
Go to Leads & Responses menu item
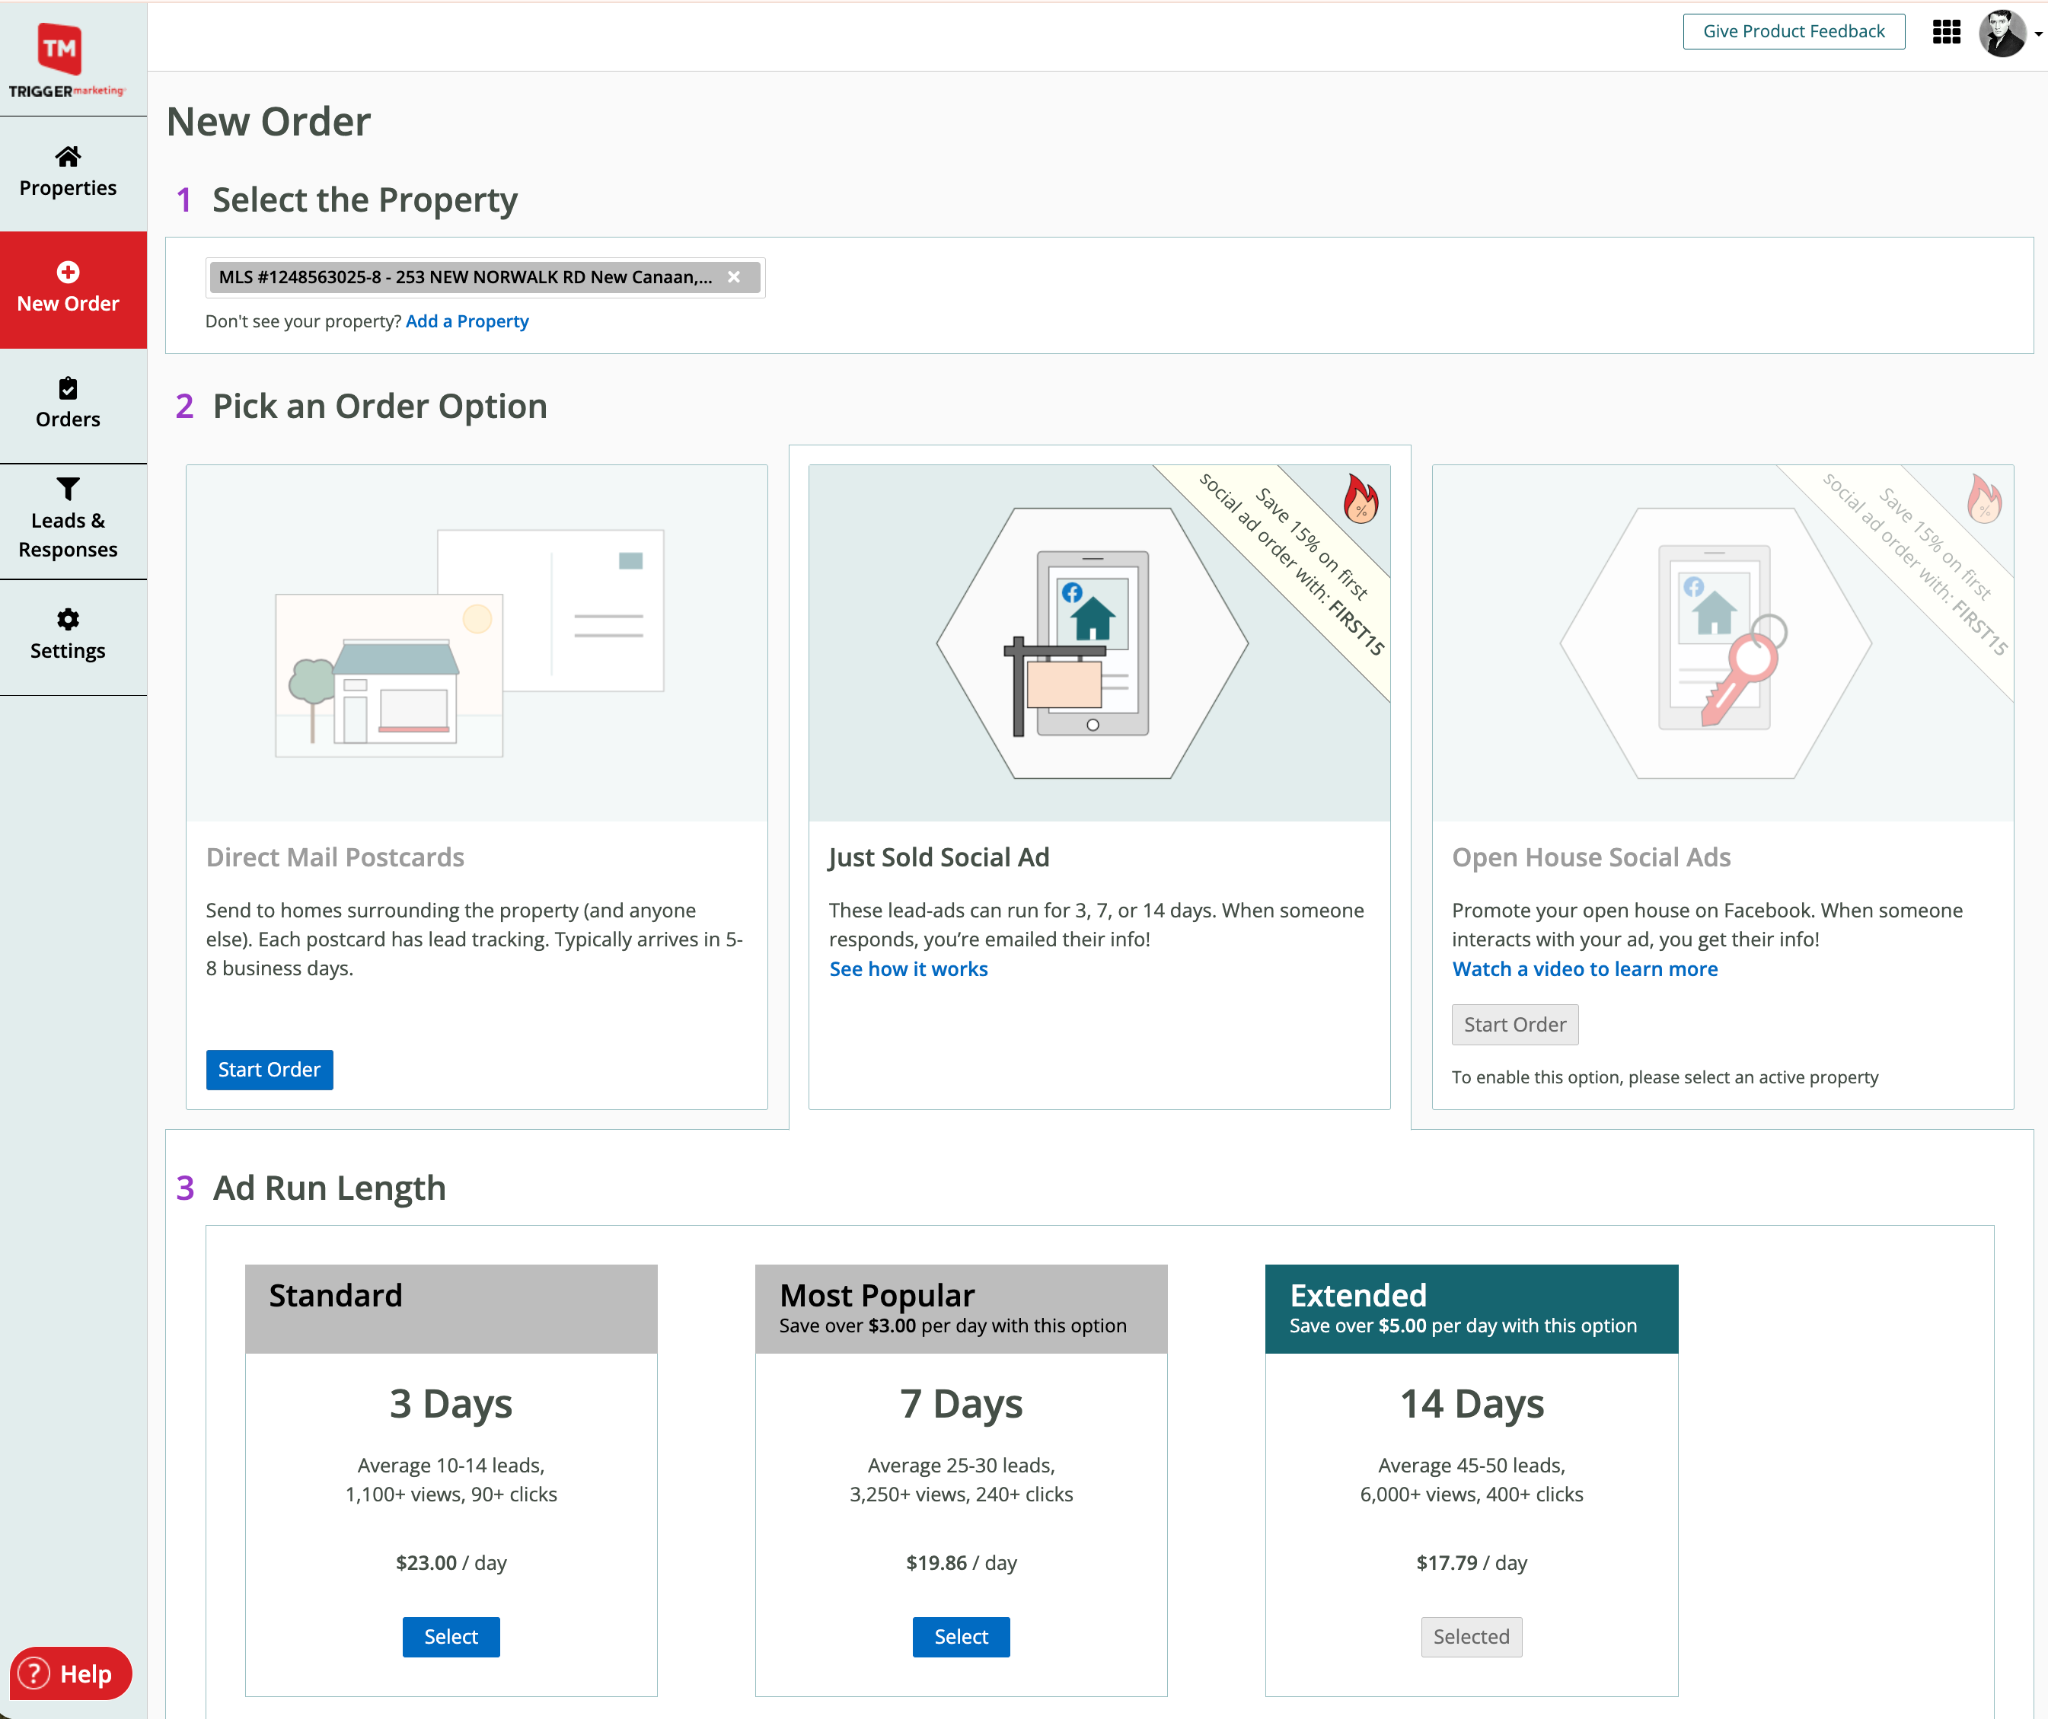73,522
